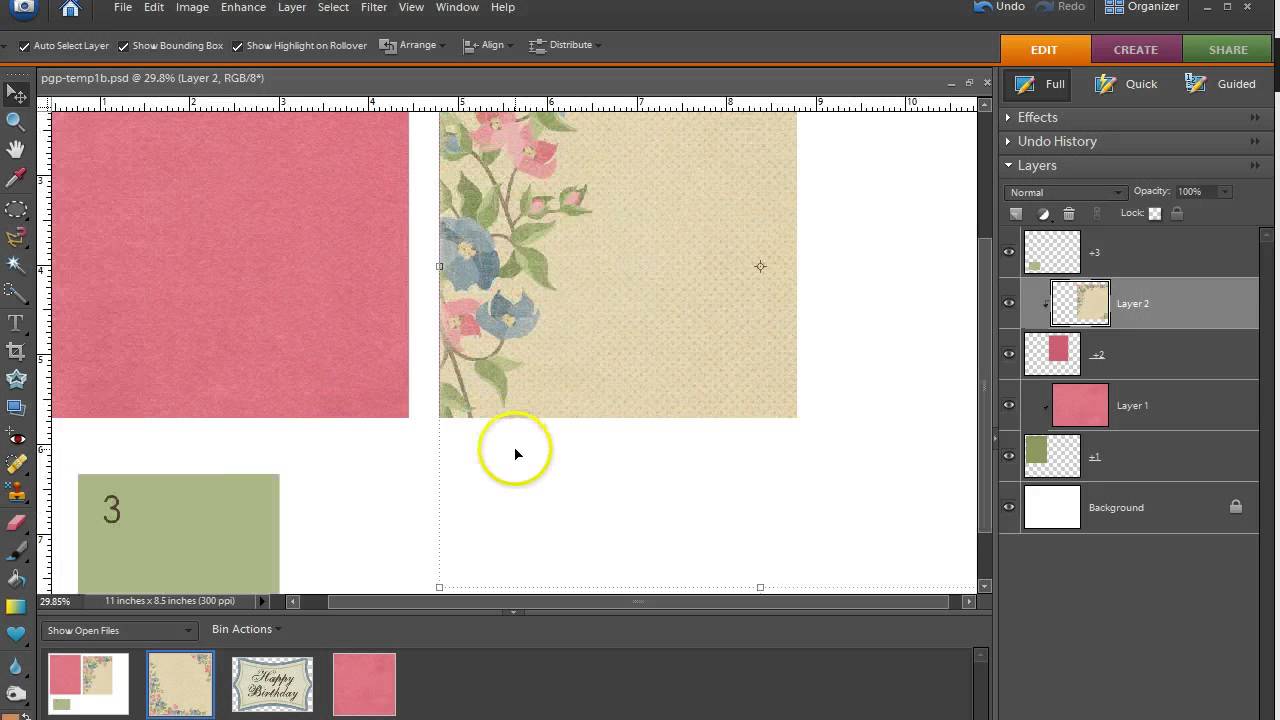
Task: Open the Organizer
Action: (1143, 7)
